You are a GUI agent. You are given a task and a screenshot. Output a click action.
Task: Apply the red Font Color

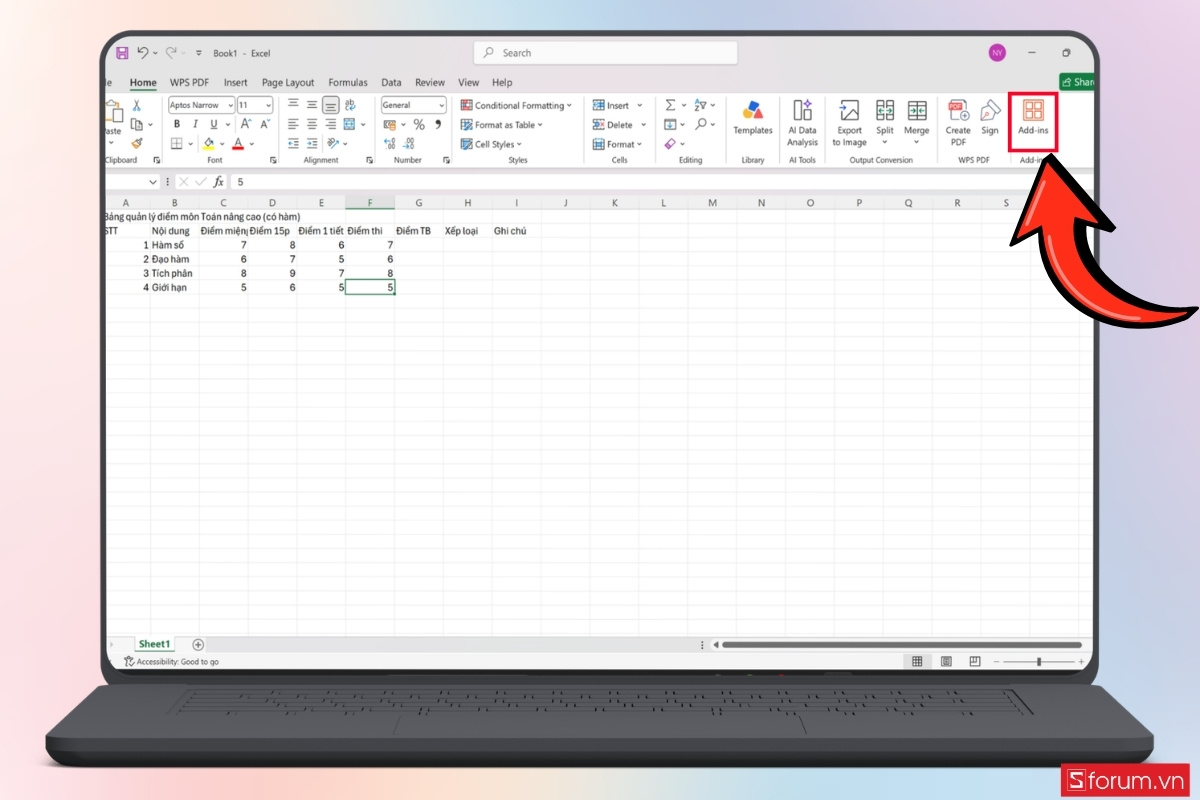[238, 144]
